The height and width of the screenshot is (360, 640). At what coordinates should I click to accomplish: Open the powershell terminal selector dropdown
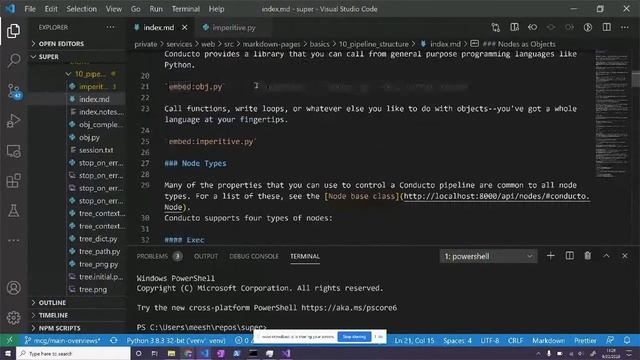pyautogui.click(x=488, y=256)
